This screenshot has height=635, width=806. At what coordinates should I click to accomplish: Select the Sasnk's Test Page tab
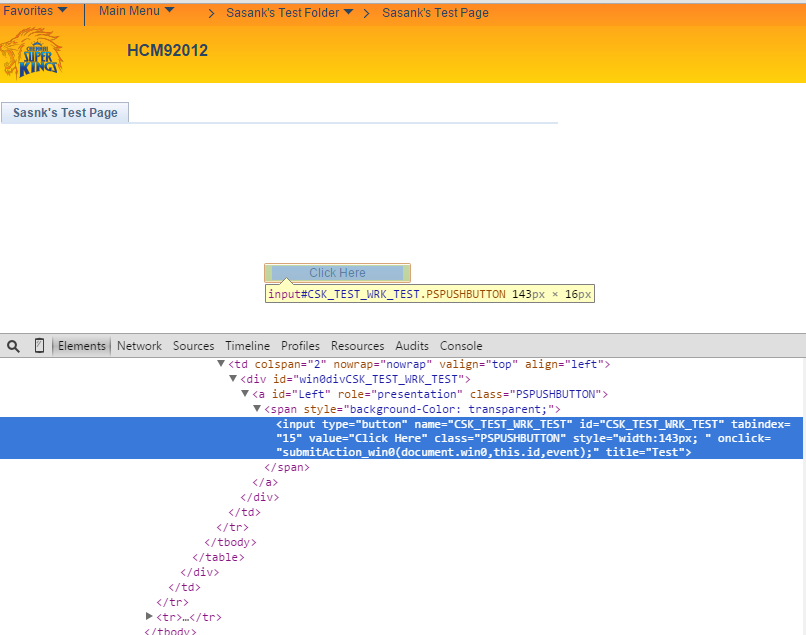coord(65,113)
